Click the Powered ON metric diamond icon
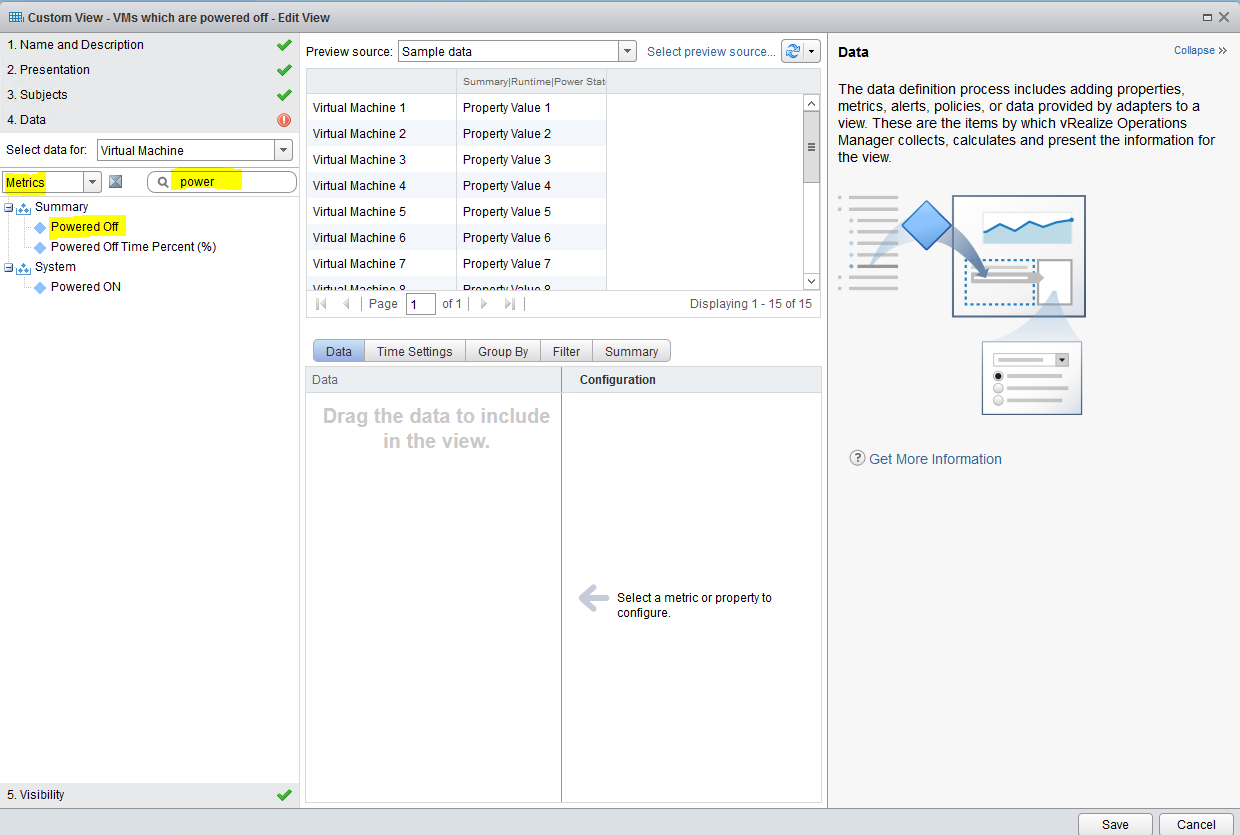1240x835 pixels. coord(40,287)
